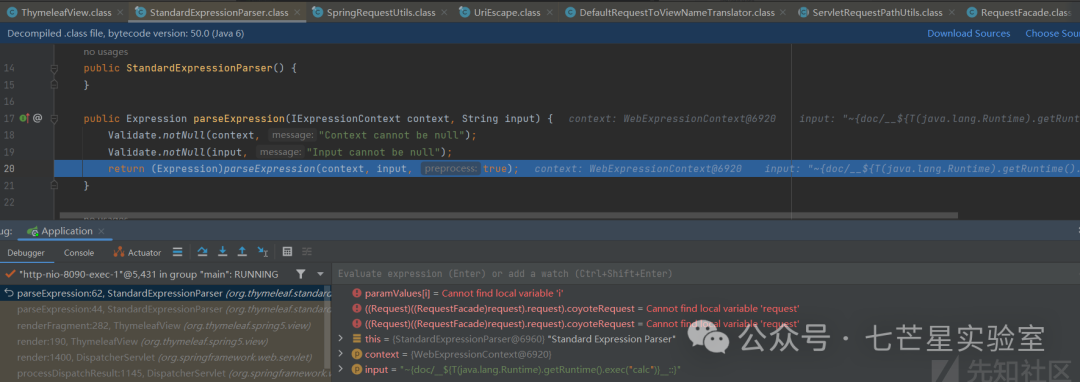Click the Run to Cursor icon
This screenshot has width=1080, height=382.
click(x=262, y=252)
